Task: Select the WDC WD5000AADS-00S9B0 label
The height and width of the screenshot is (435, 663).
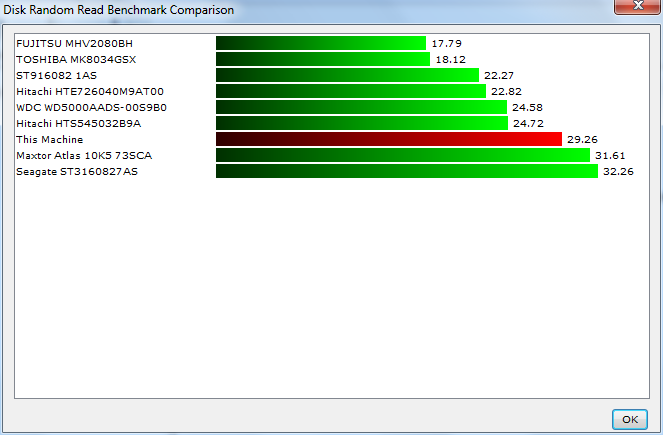Action: (x=91, y=108)
